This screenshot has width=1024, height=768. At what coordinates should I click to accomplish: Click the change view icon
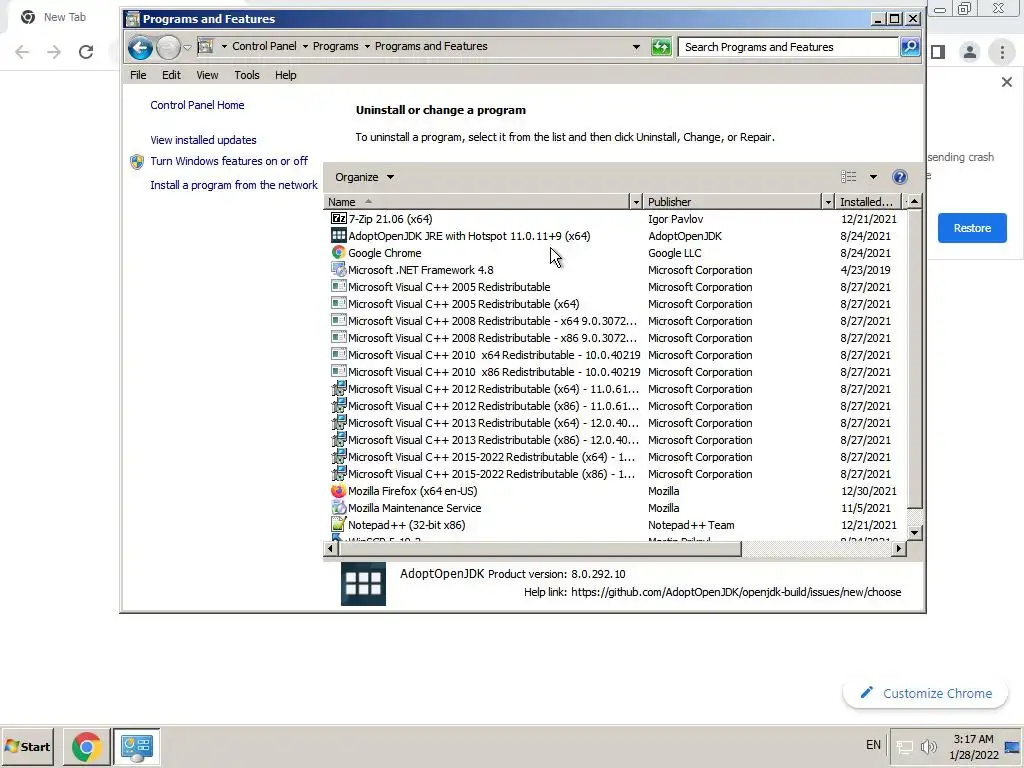[848, 177]
